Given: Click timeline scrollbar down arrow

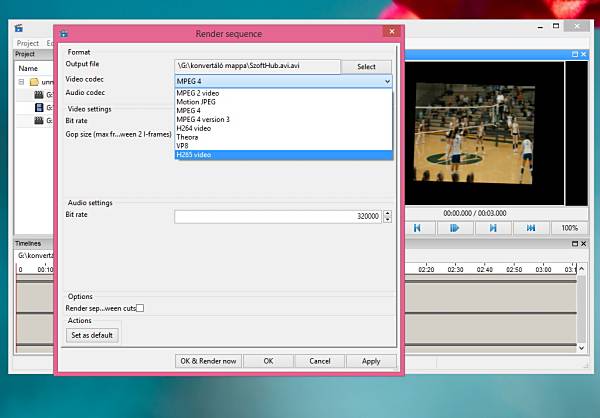Looking at the screenshot, I should 582,348.
